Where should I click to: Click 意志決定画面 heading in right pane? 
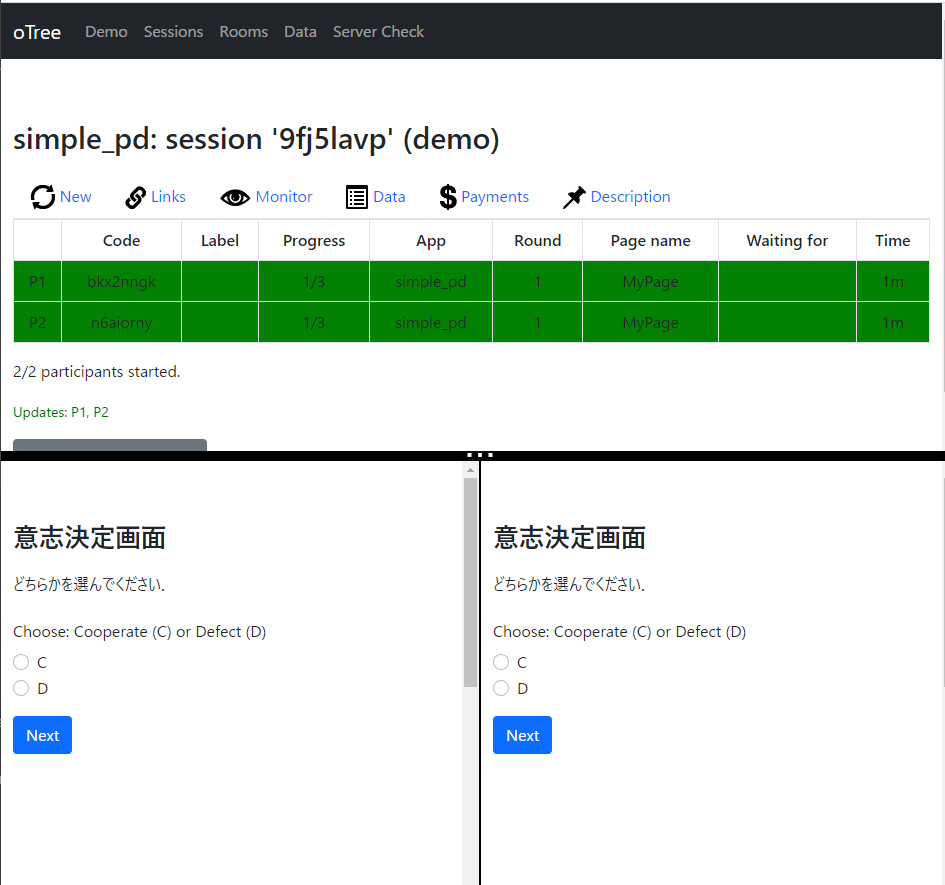[x=569, y=537]
